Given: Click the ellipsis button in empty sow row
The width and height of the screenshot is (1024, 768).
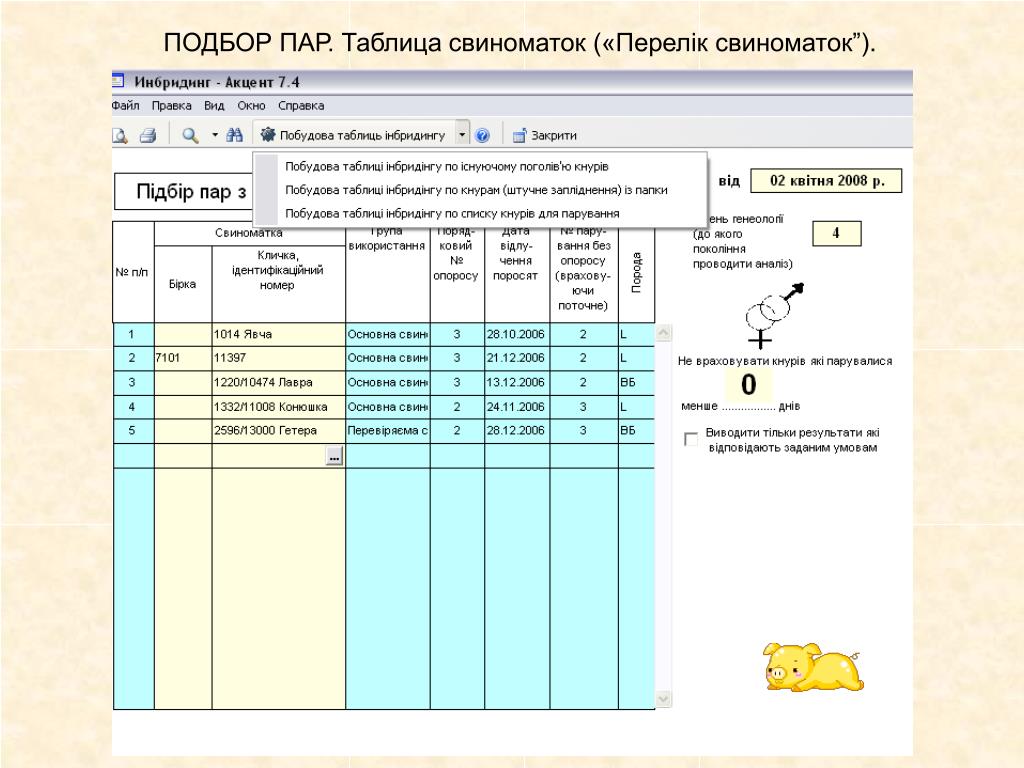Looking at the screenshot, I should tap(334, 456).
